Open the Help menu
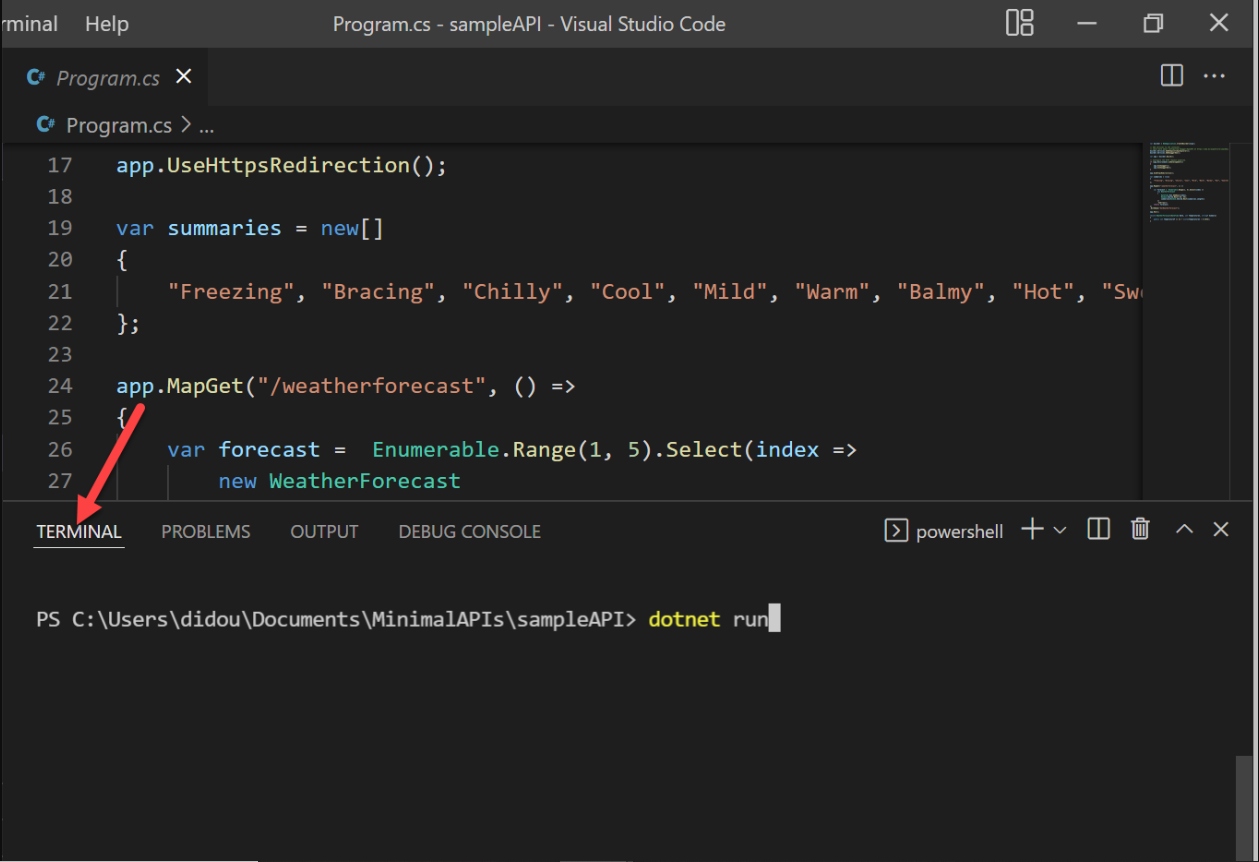This screenshot has width=1259, height=862. point(106,24)
